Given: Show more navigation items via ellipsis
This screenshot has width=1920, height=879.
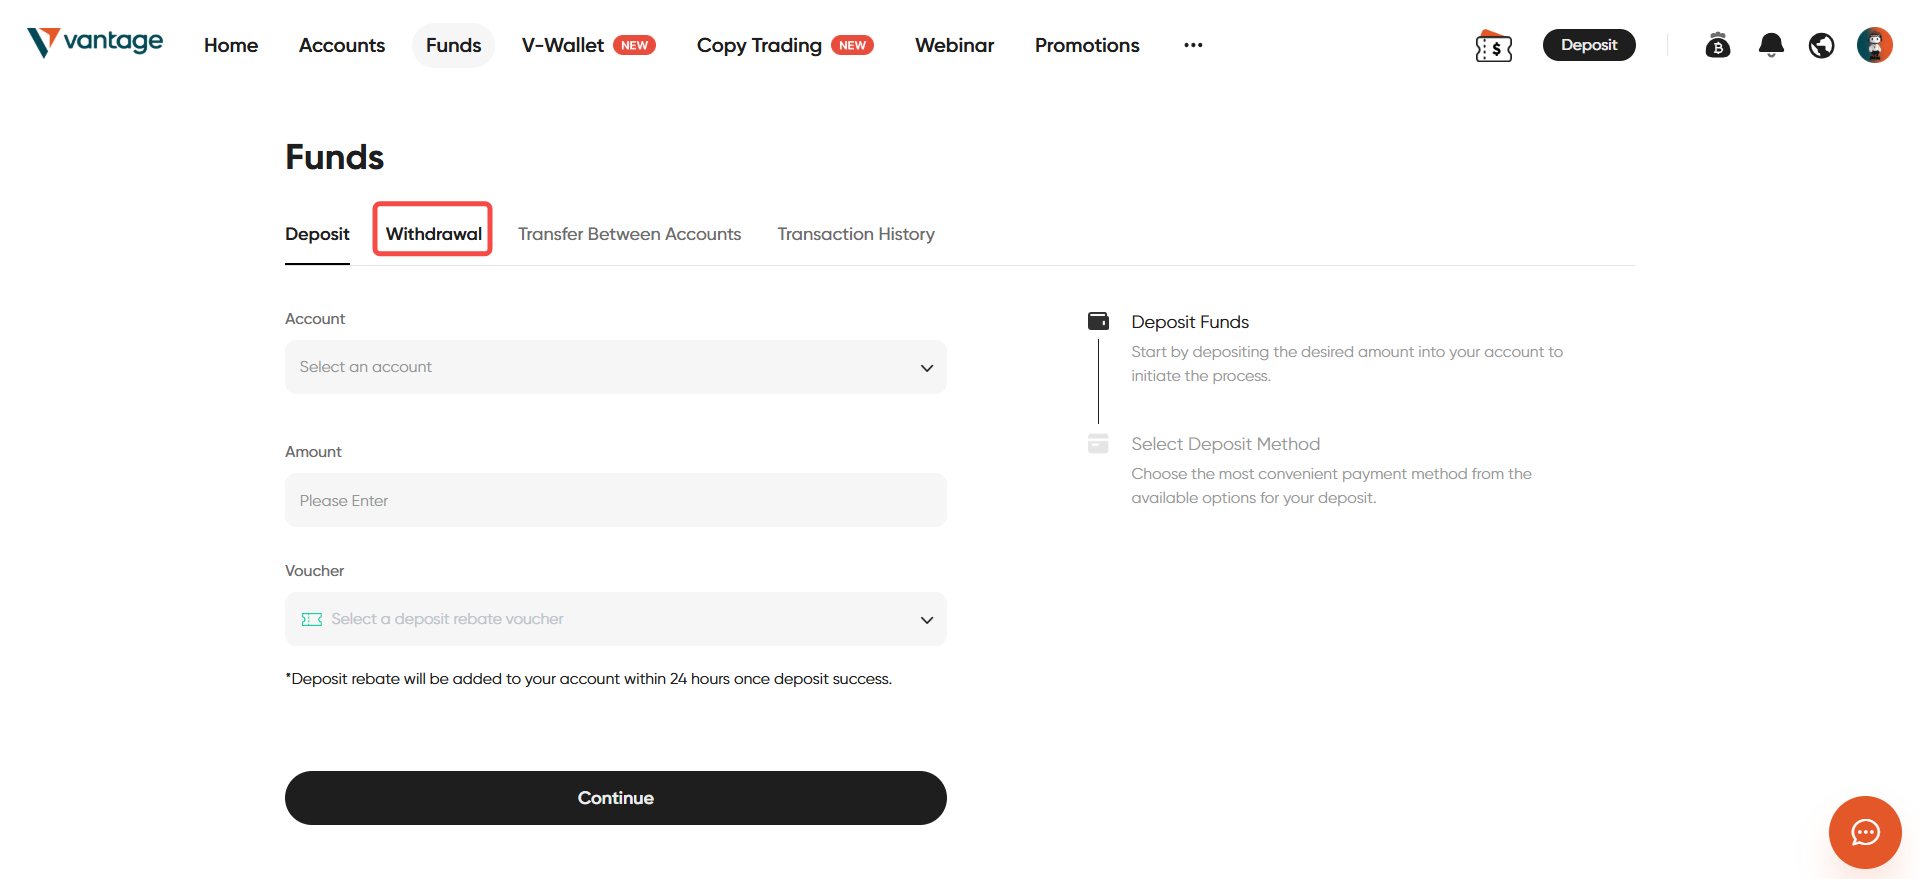Looking at the screenshot, I should [1192, 45].
